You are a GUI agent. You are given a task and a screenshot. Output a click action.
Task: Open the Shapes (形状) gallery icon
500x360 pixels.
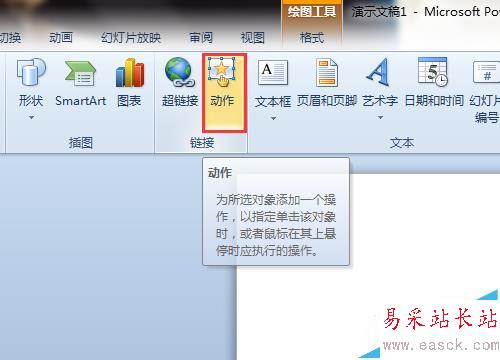31,72
